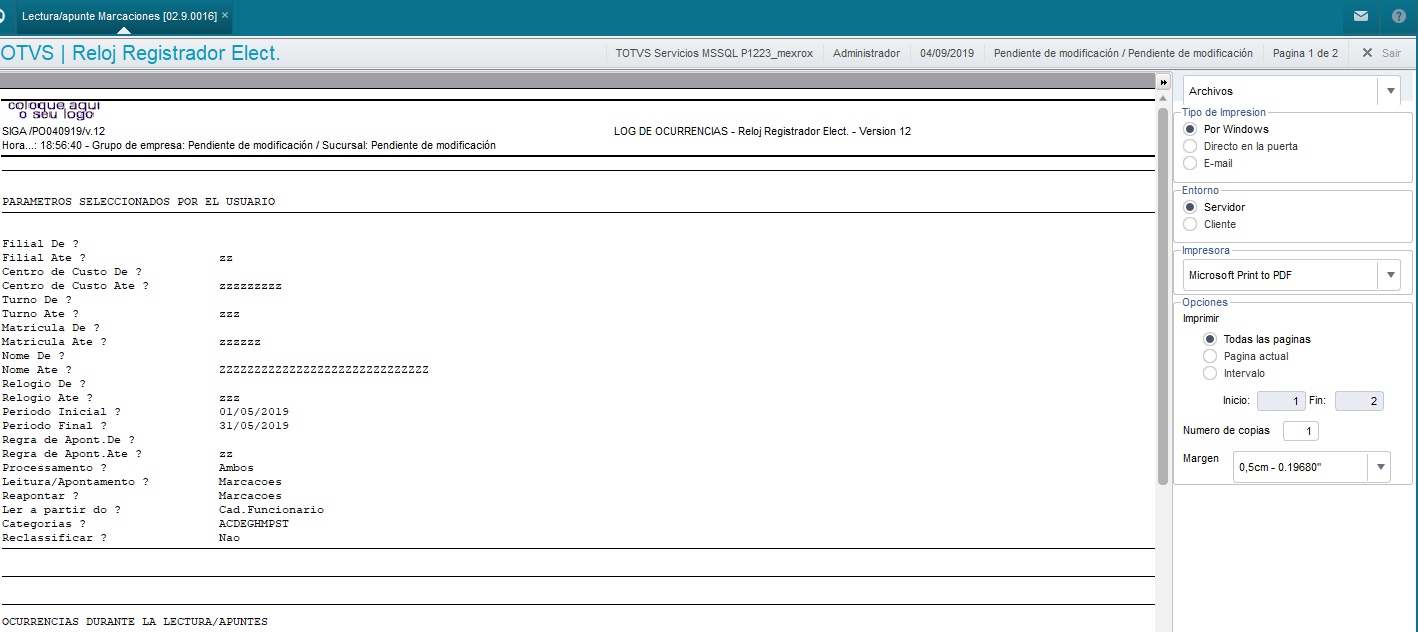Click the Inicio page field
The image size is (1418, 632).
pyautogui.click(x=1282, y=401)
